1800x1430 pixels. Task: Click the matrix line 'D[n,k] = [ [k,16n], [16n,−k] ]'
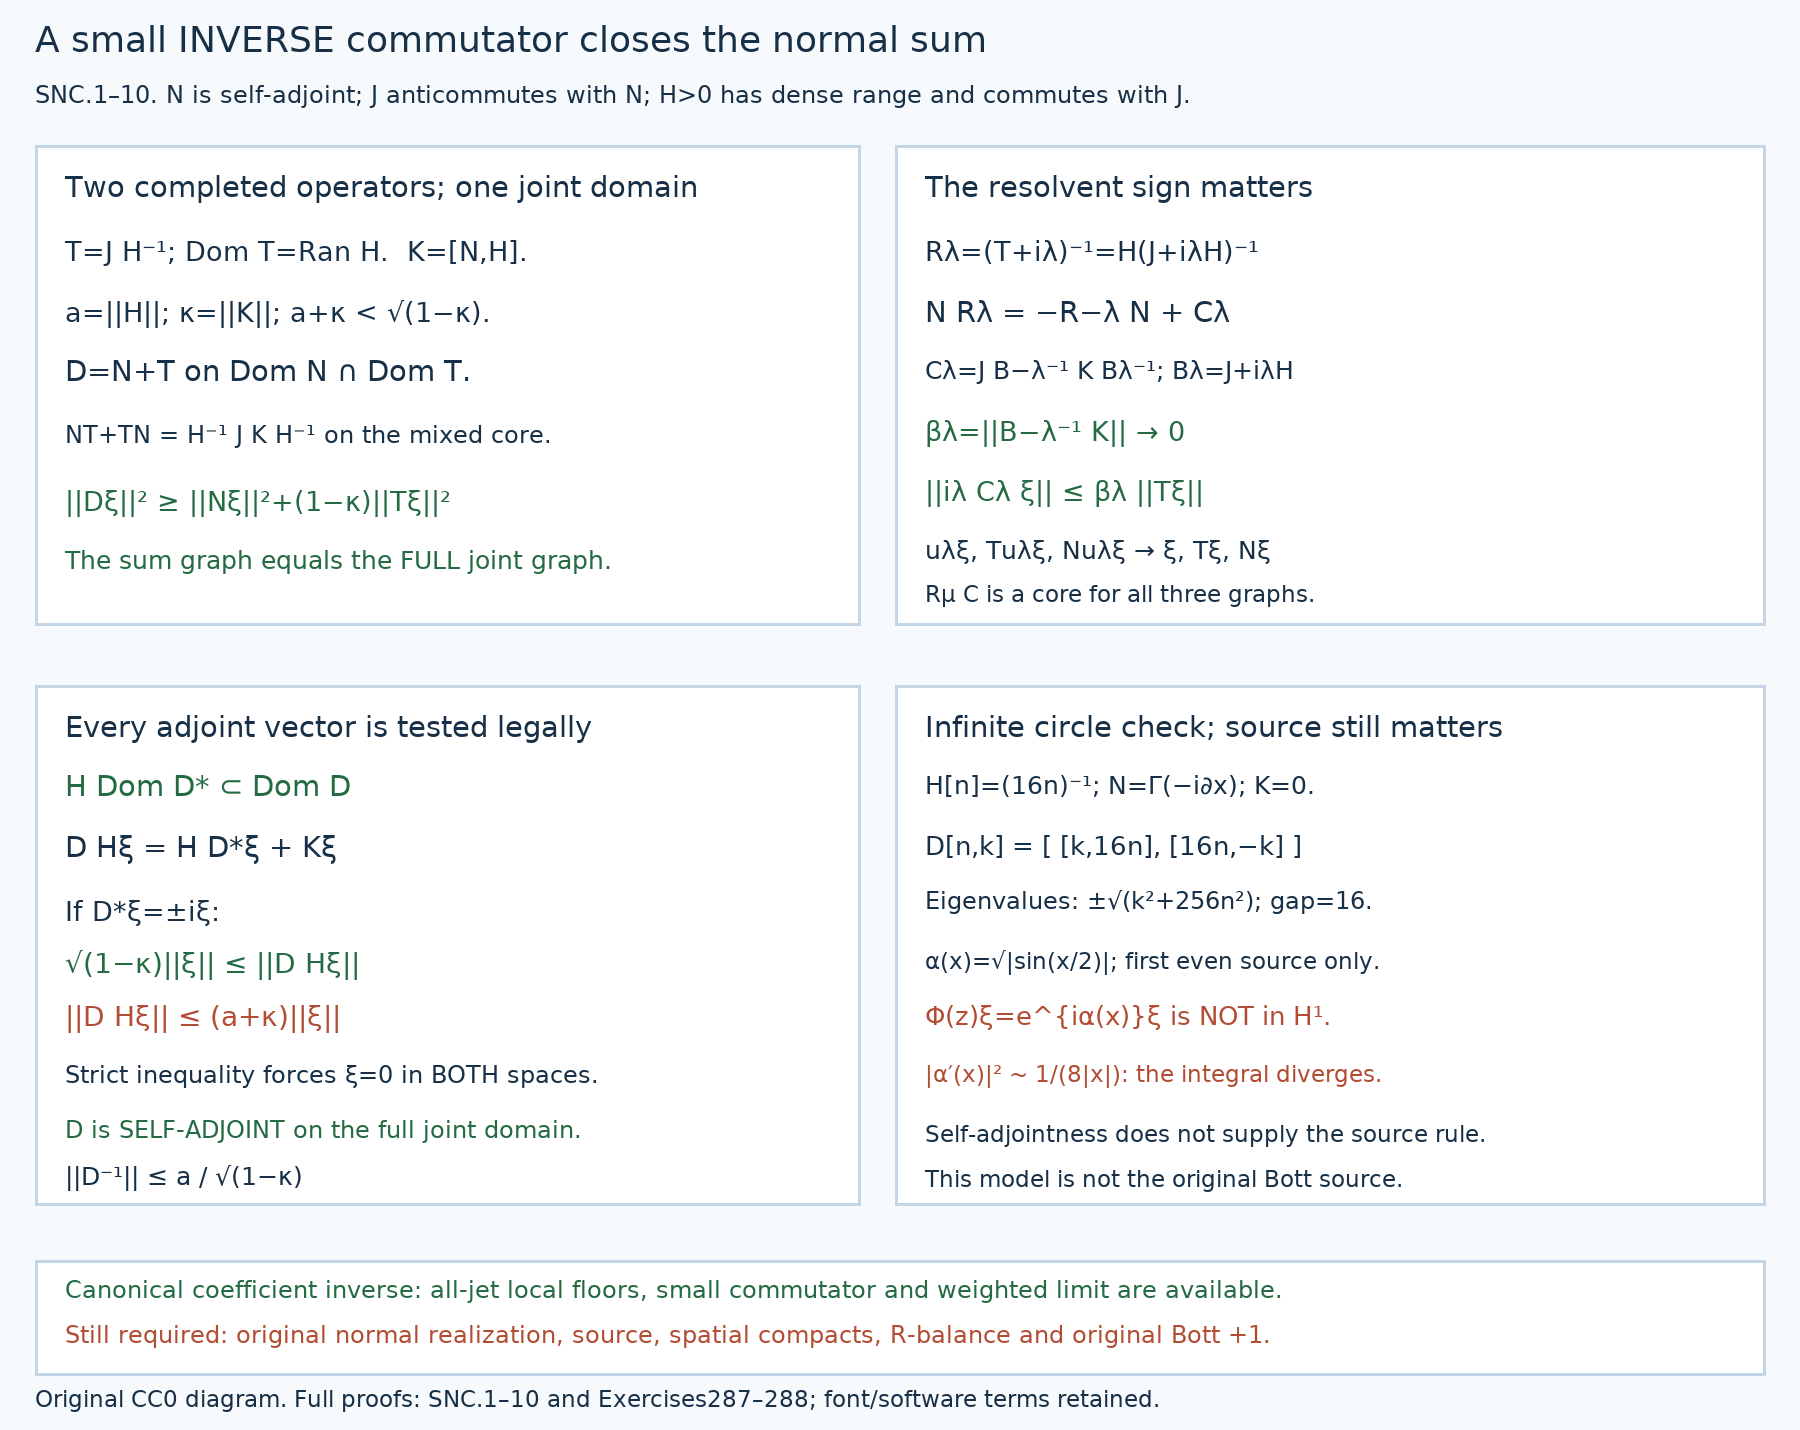point(1113,847)
